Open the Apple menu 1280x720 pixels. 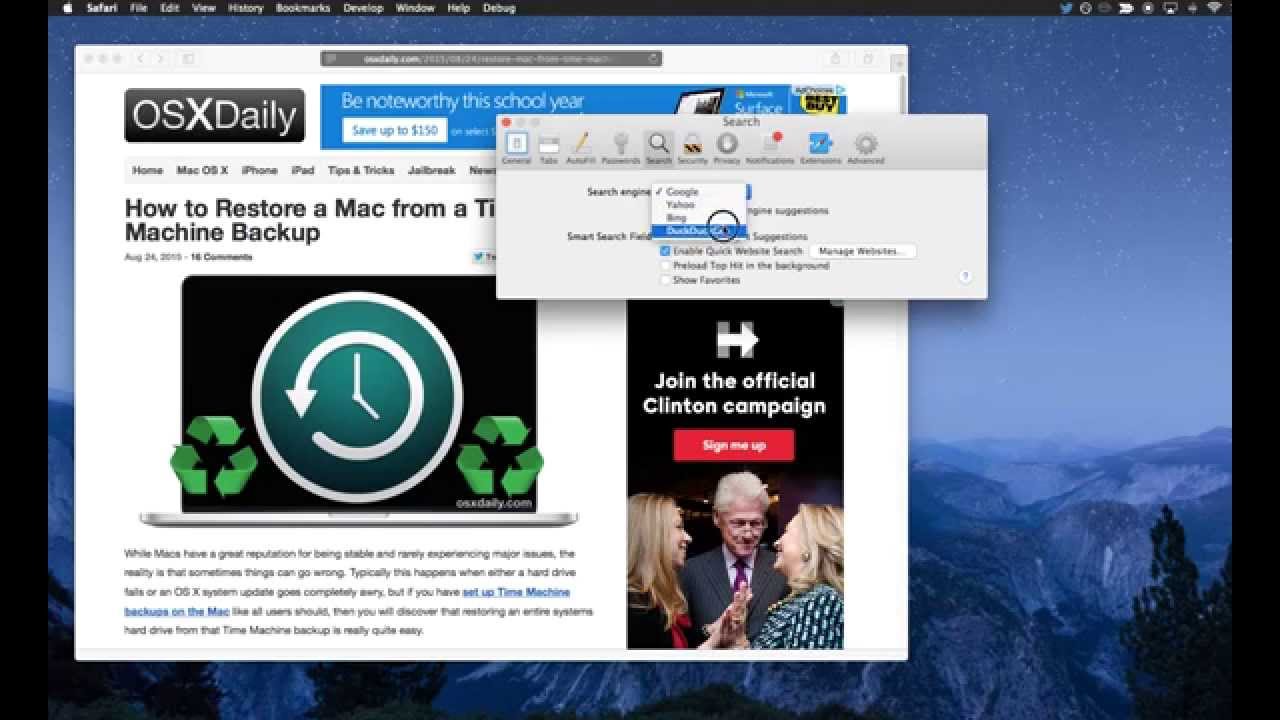68,8
